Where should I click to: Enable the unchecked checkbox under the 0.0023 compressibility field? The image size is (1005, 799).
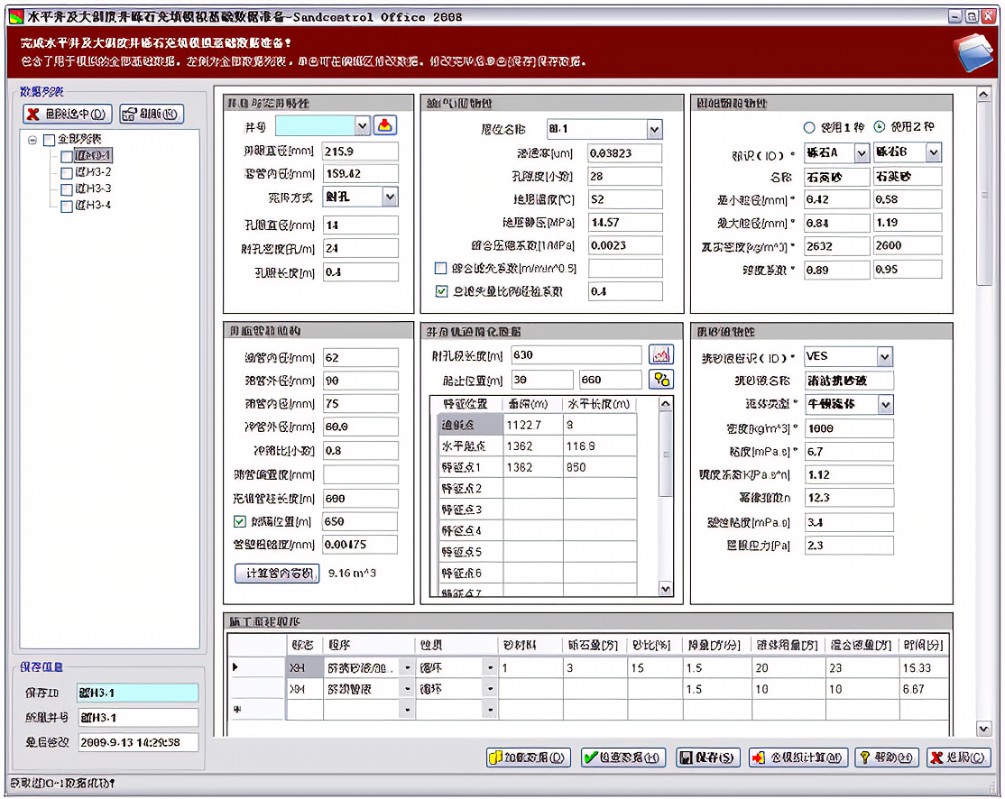pos(440,268)
